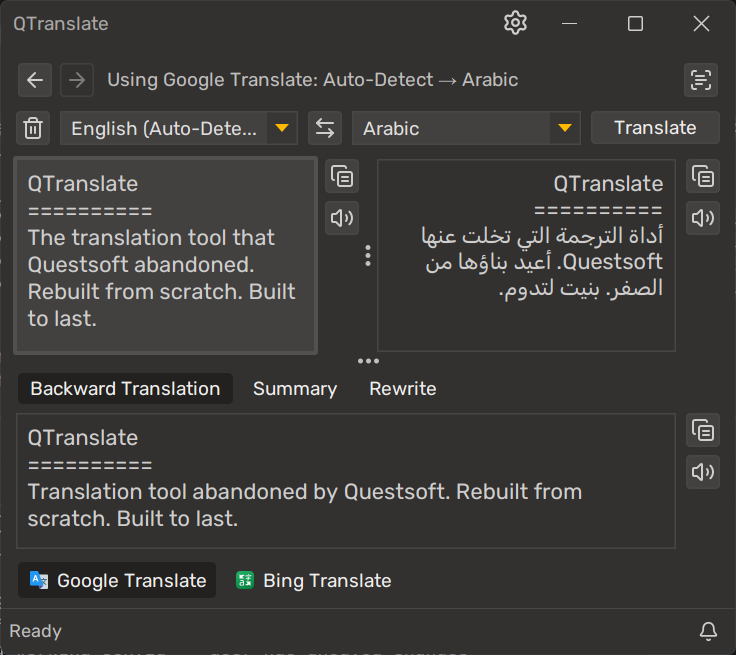Copy the Arabic translation

(x=703, y=176)
